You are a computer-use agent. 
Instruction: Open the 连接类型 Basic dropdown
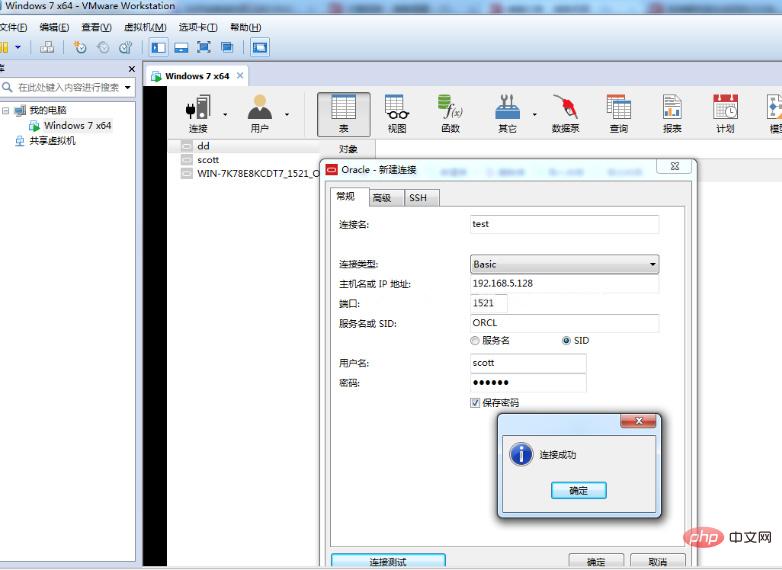click(565, 264)
